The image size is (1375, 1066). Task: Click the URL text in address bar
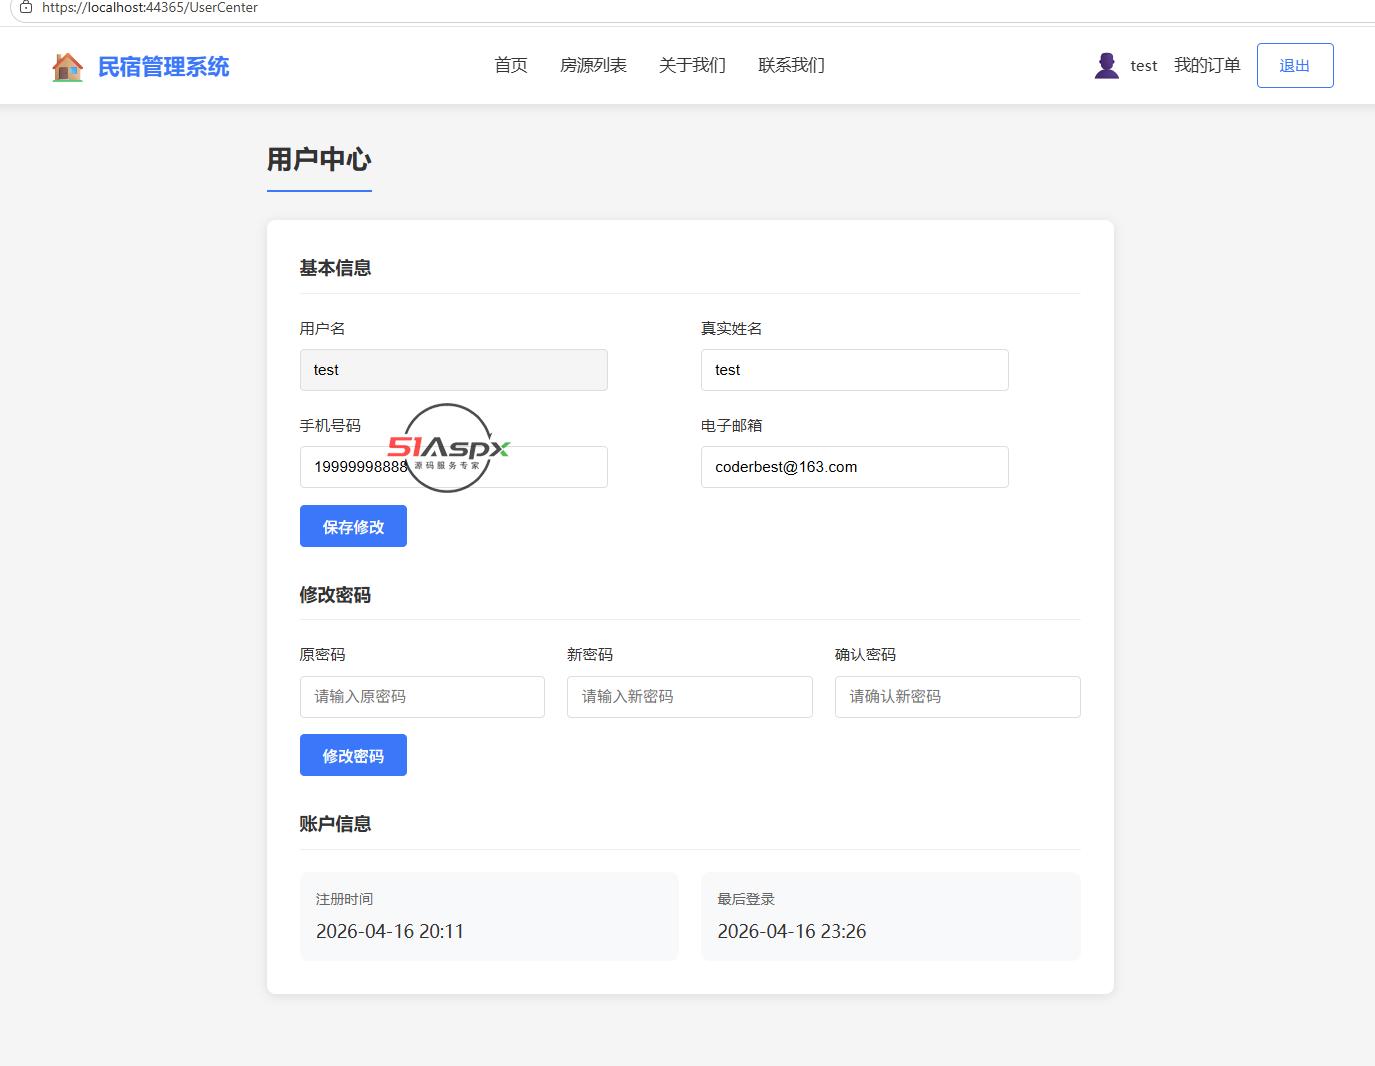pos(150,7)
